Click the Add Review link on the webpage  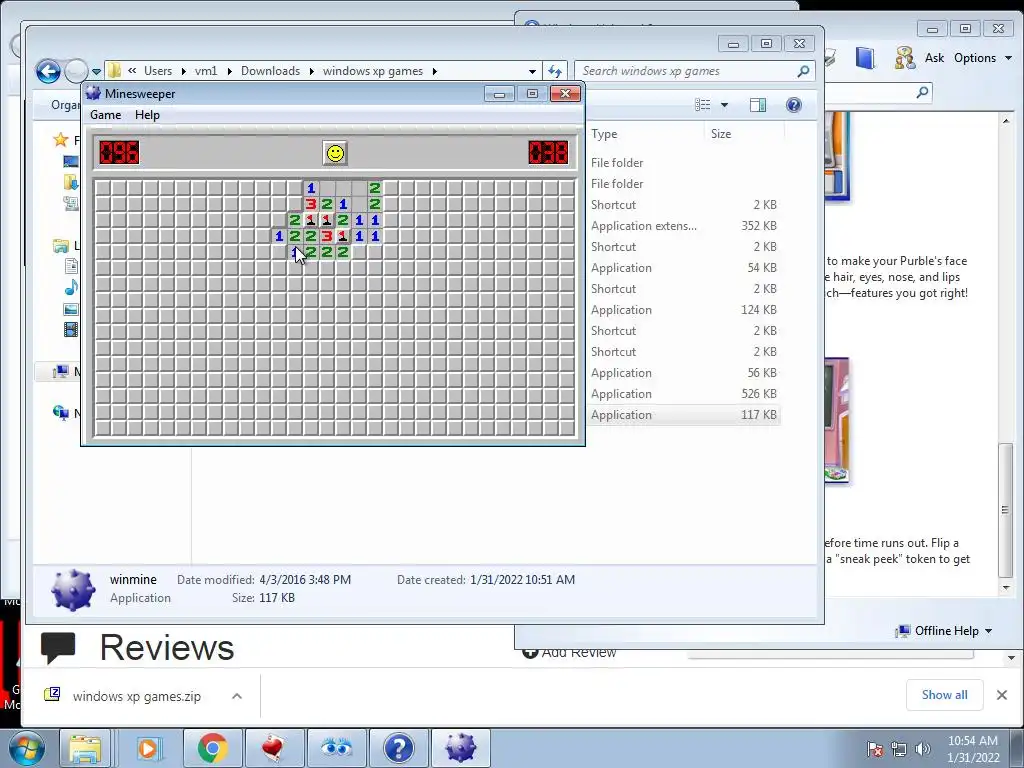click(569, 652)
